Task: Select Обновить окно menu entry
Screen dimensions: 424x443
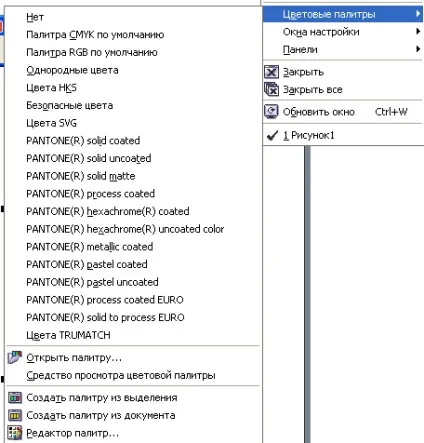Action: pos(343,112)
